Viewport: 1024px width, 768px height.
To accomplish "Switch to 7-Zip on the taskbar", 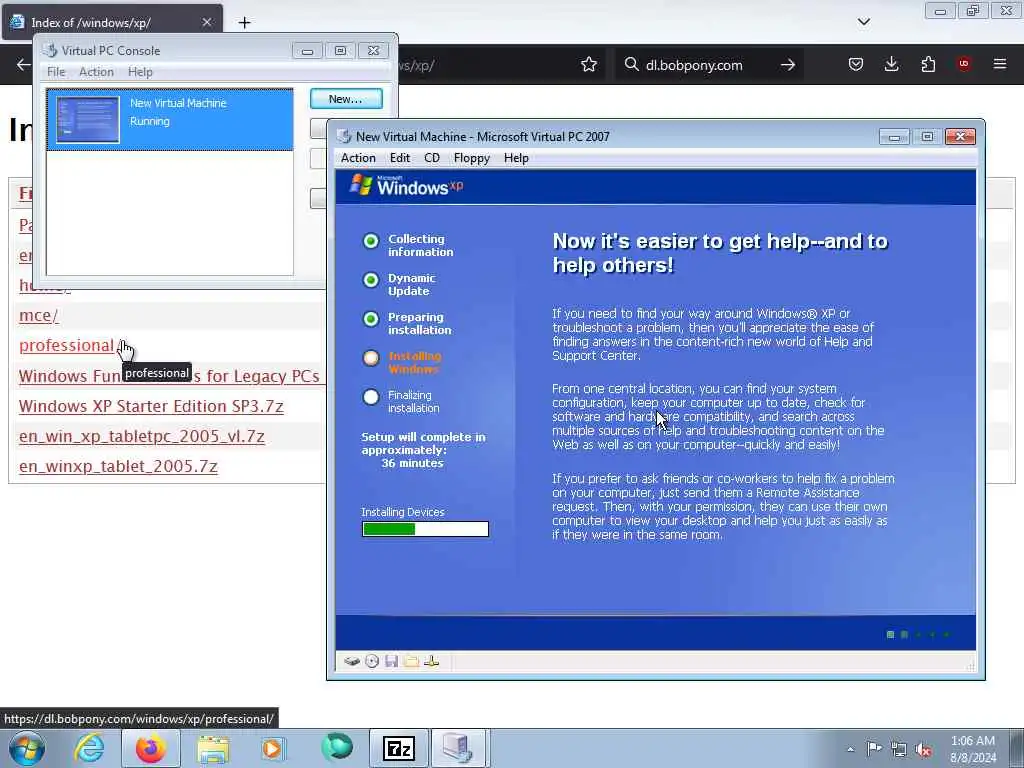I will 399,748.
